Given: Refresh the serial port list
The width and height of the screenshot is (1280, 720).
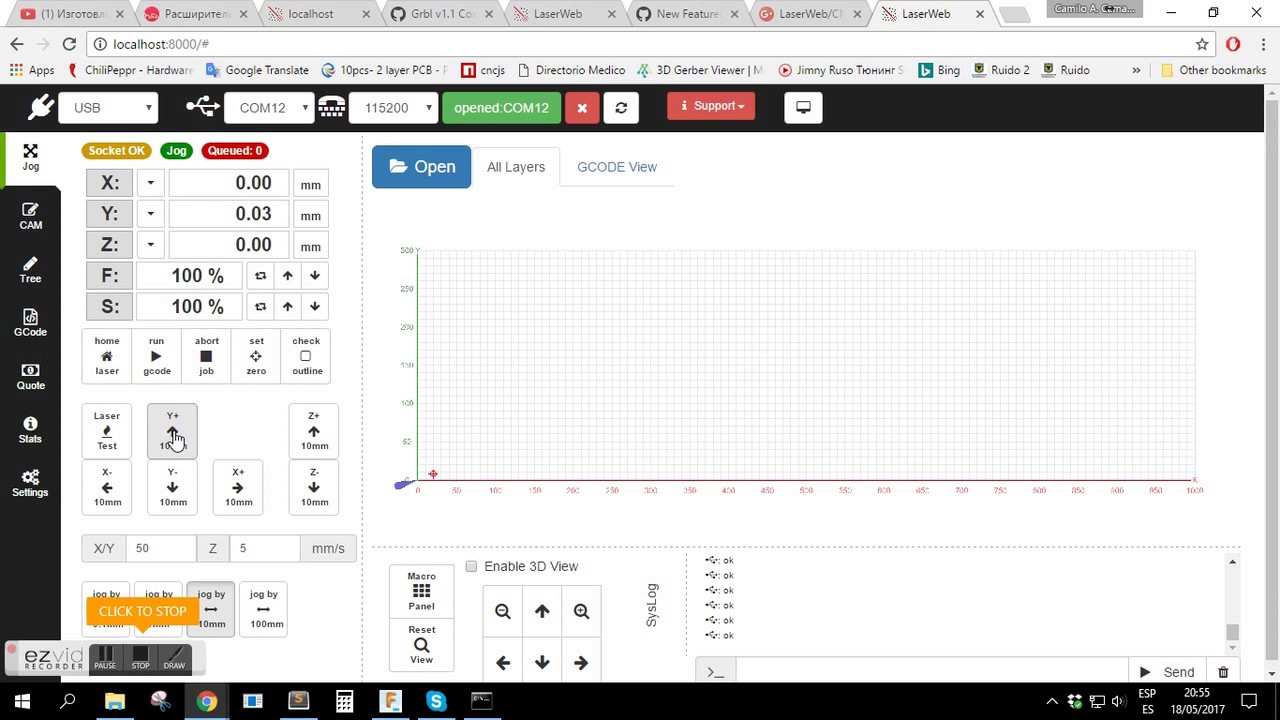Looking at the screenshot, I should point(621,108).
